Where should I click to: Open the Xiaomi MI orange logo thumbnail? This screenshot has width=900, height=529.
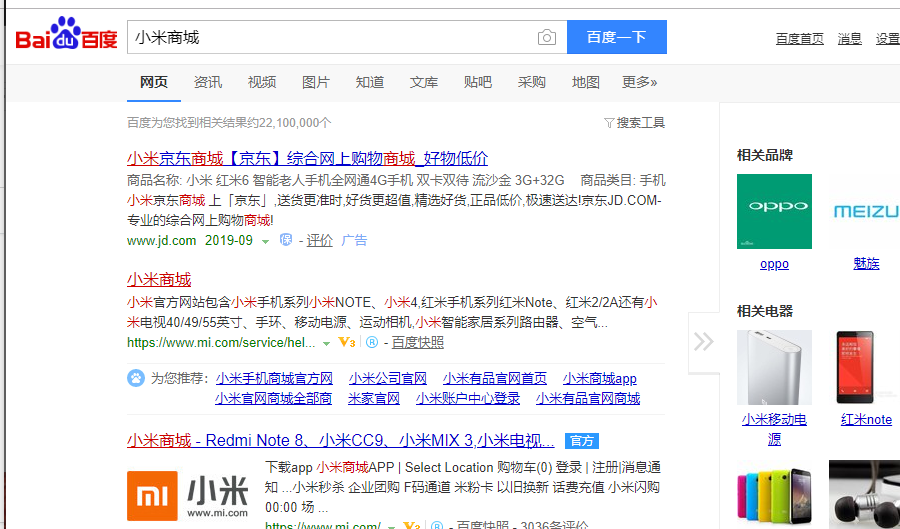pyautogui.click(x=152, y=496)
